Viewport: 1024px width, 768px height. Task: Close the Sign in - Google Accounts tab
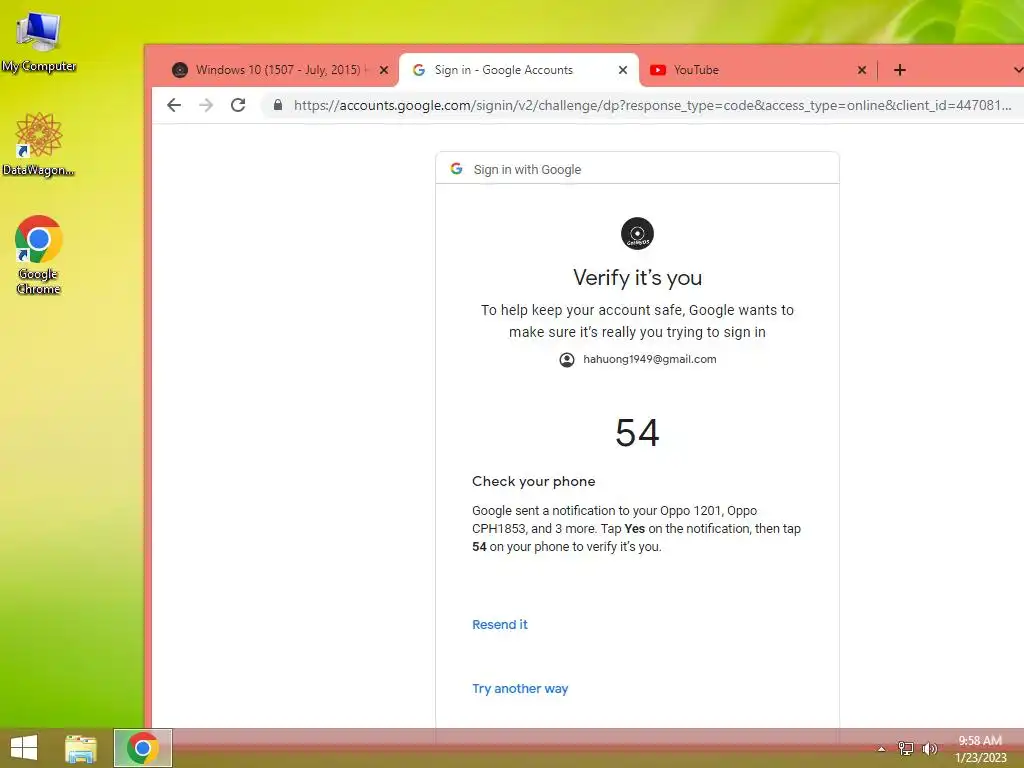pyautogui.click(x=623, y=70)
